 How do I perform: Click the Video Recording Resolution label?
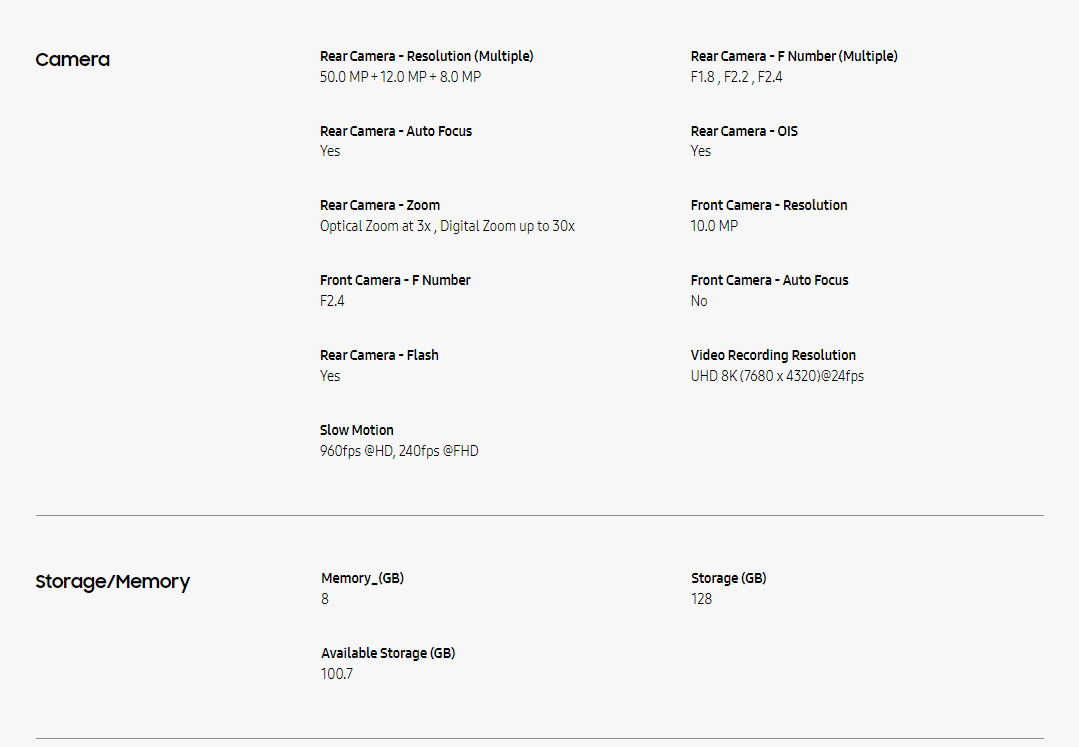coord(773,355)
